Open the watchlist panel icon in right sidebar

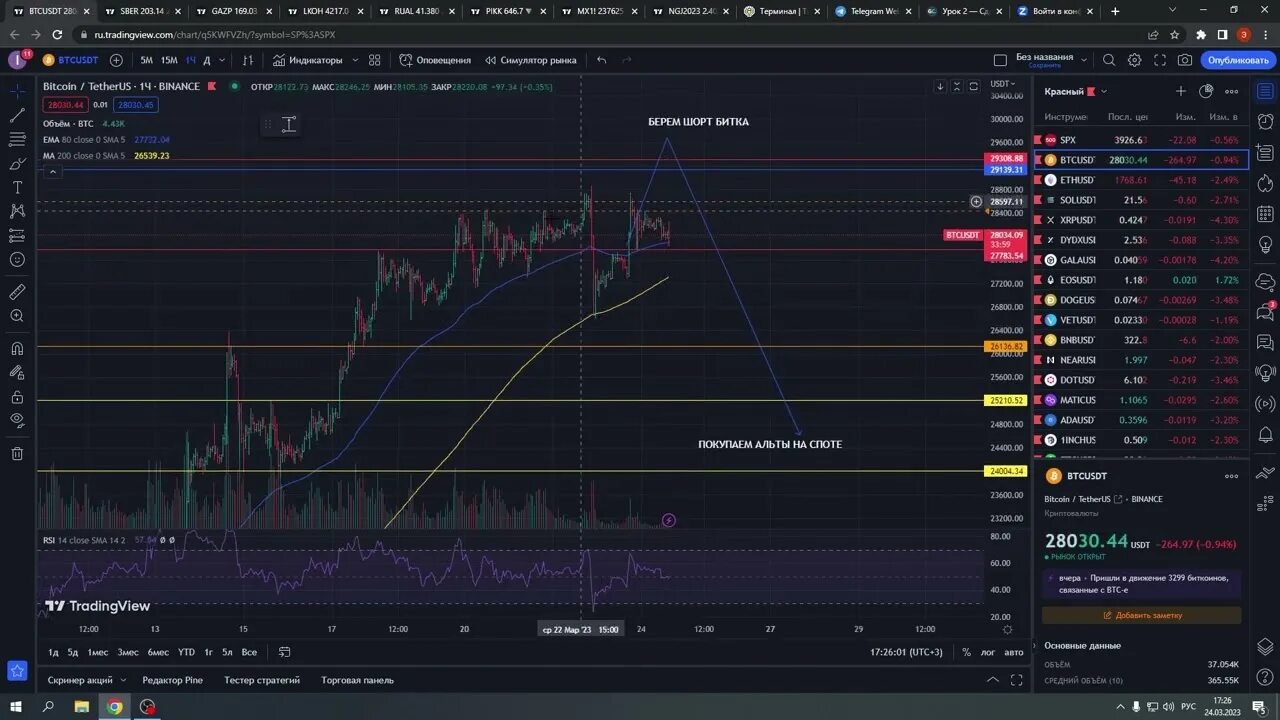pyautogui.click(x=1264, y=91)
